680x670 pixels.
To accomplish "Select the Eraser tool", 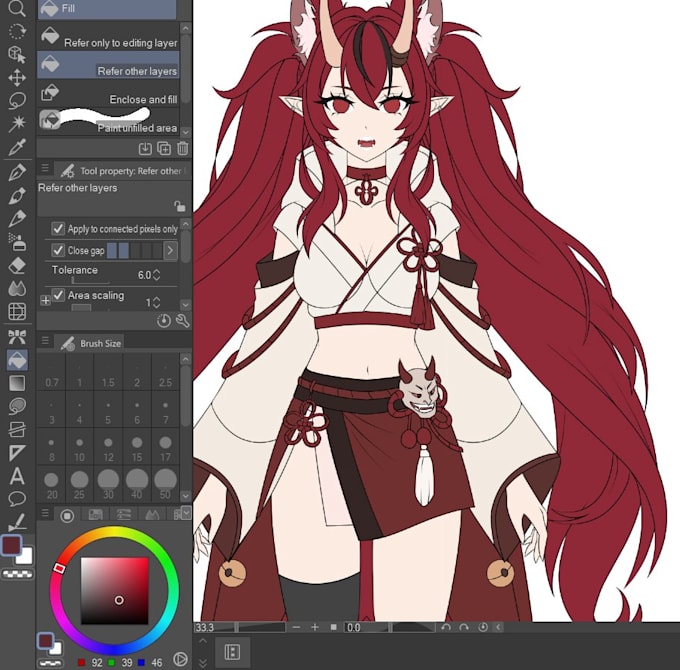I will click(17, 265).
